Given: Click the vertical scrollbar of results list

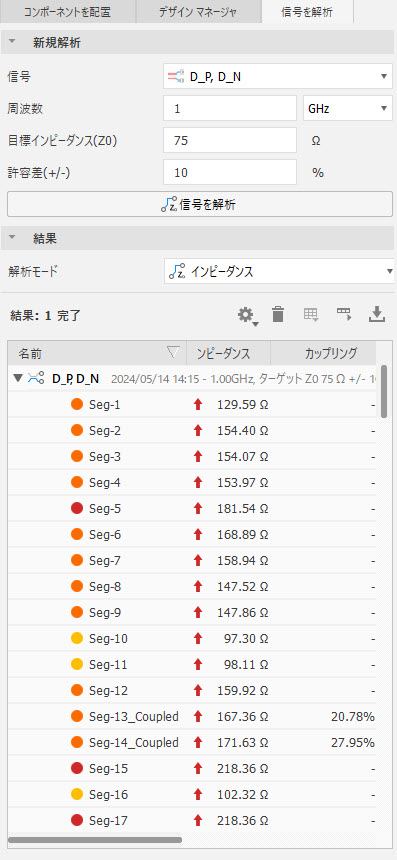Looking at the screenshot, I should (384, 392).
